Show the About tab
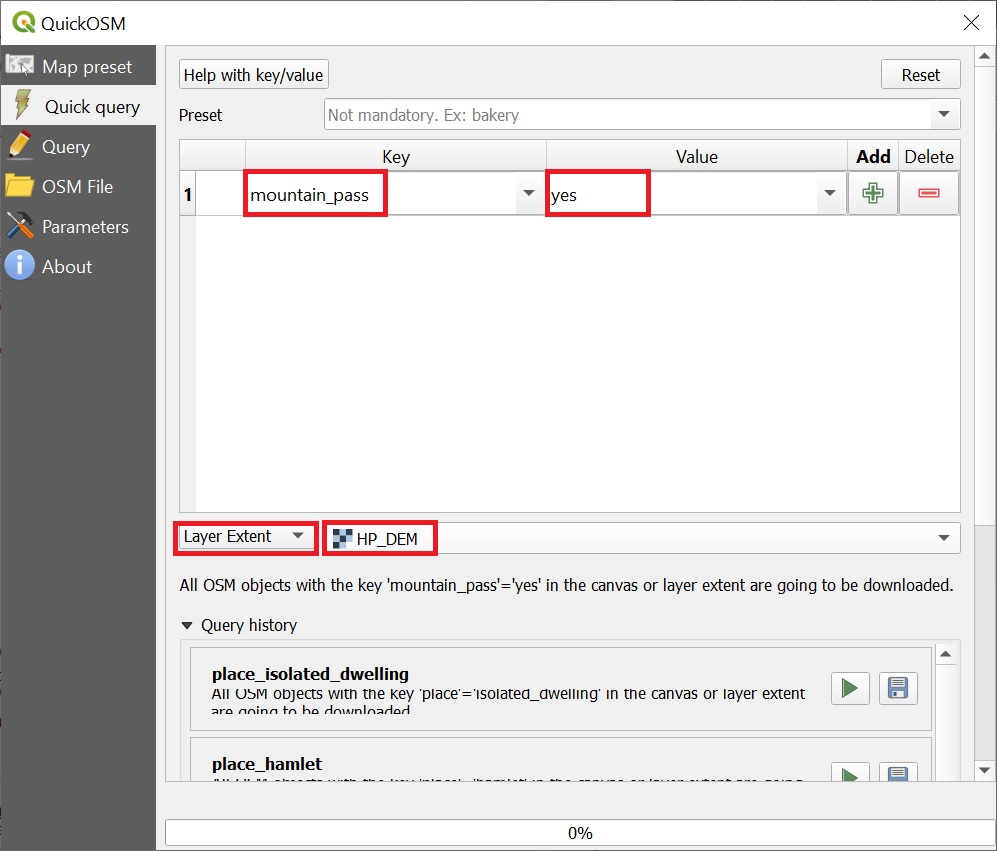Image resolution: width=997 pixels, height=851 pixels. 78,266
